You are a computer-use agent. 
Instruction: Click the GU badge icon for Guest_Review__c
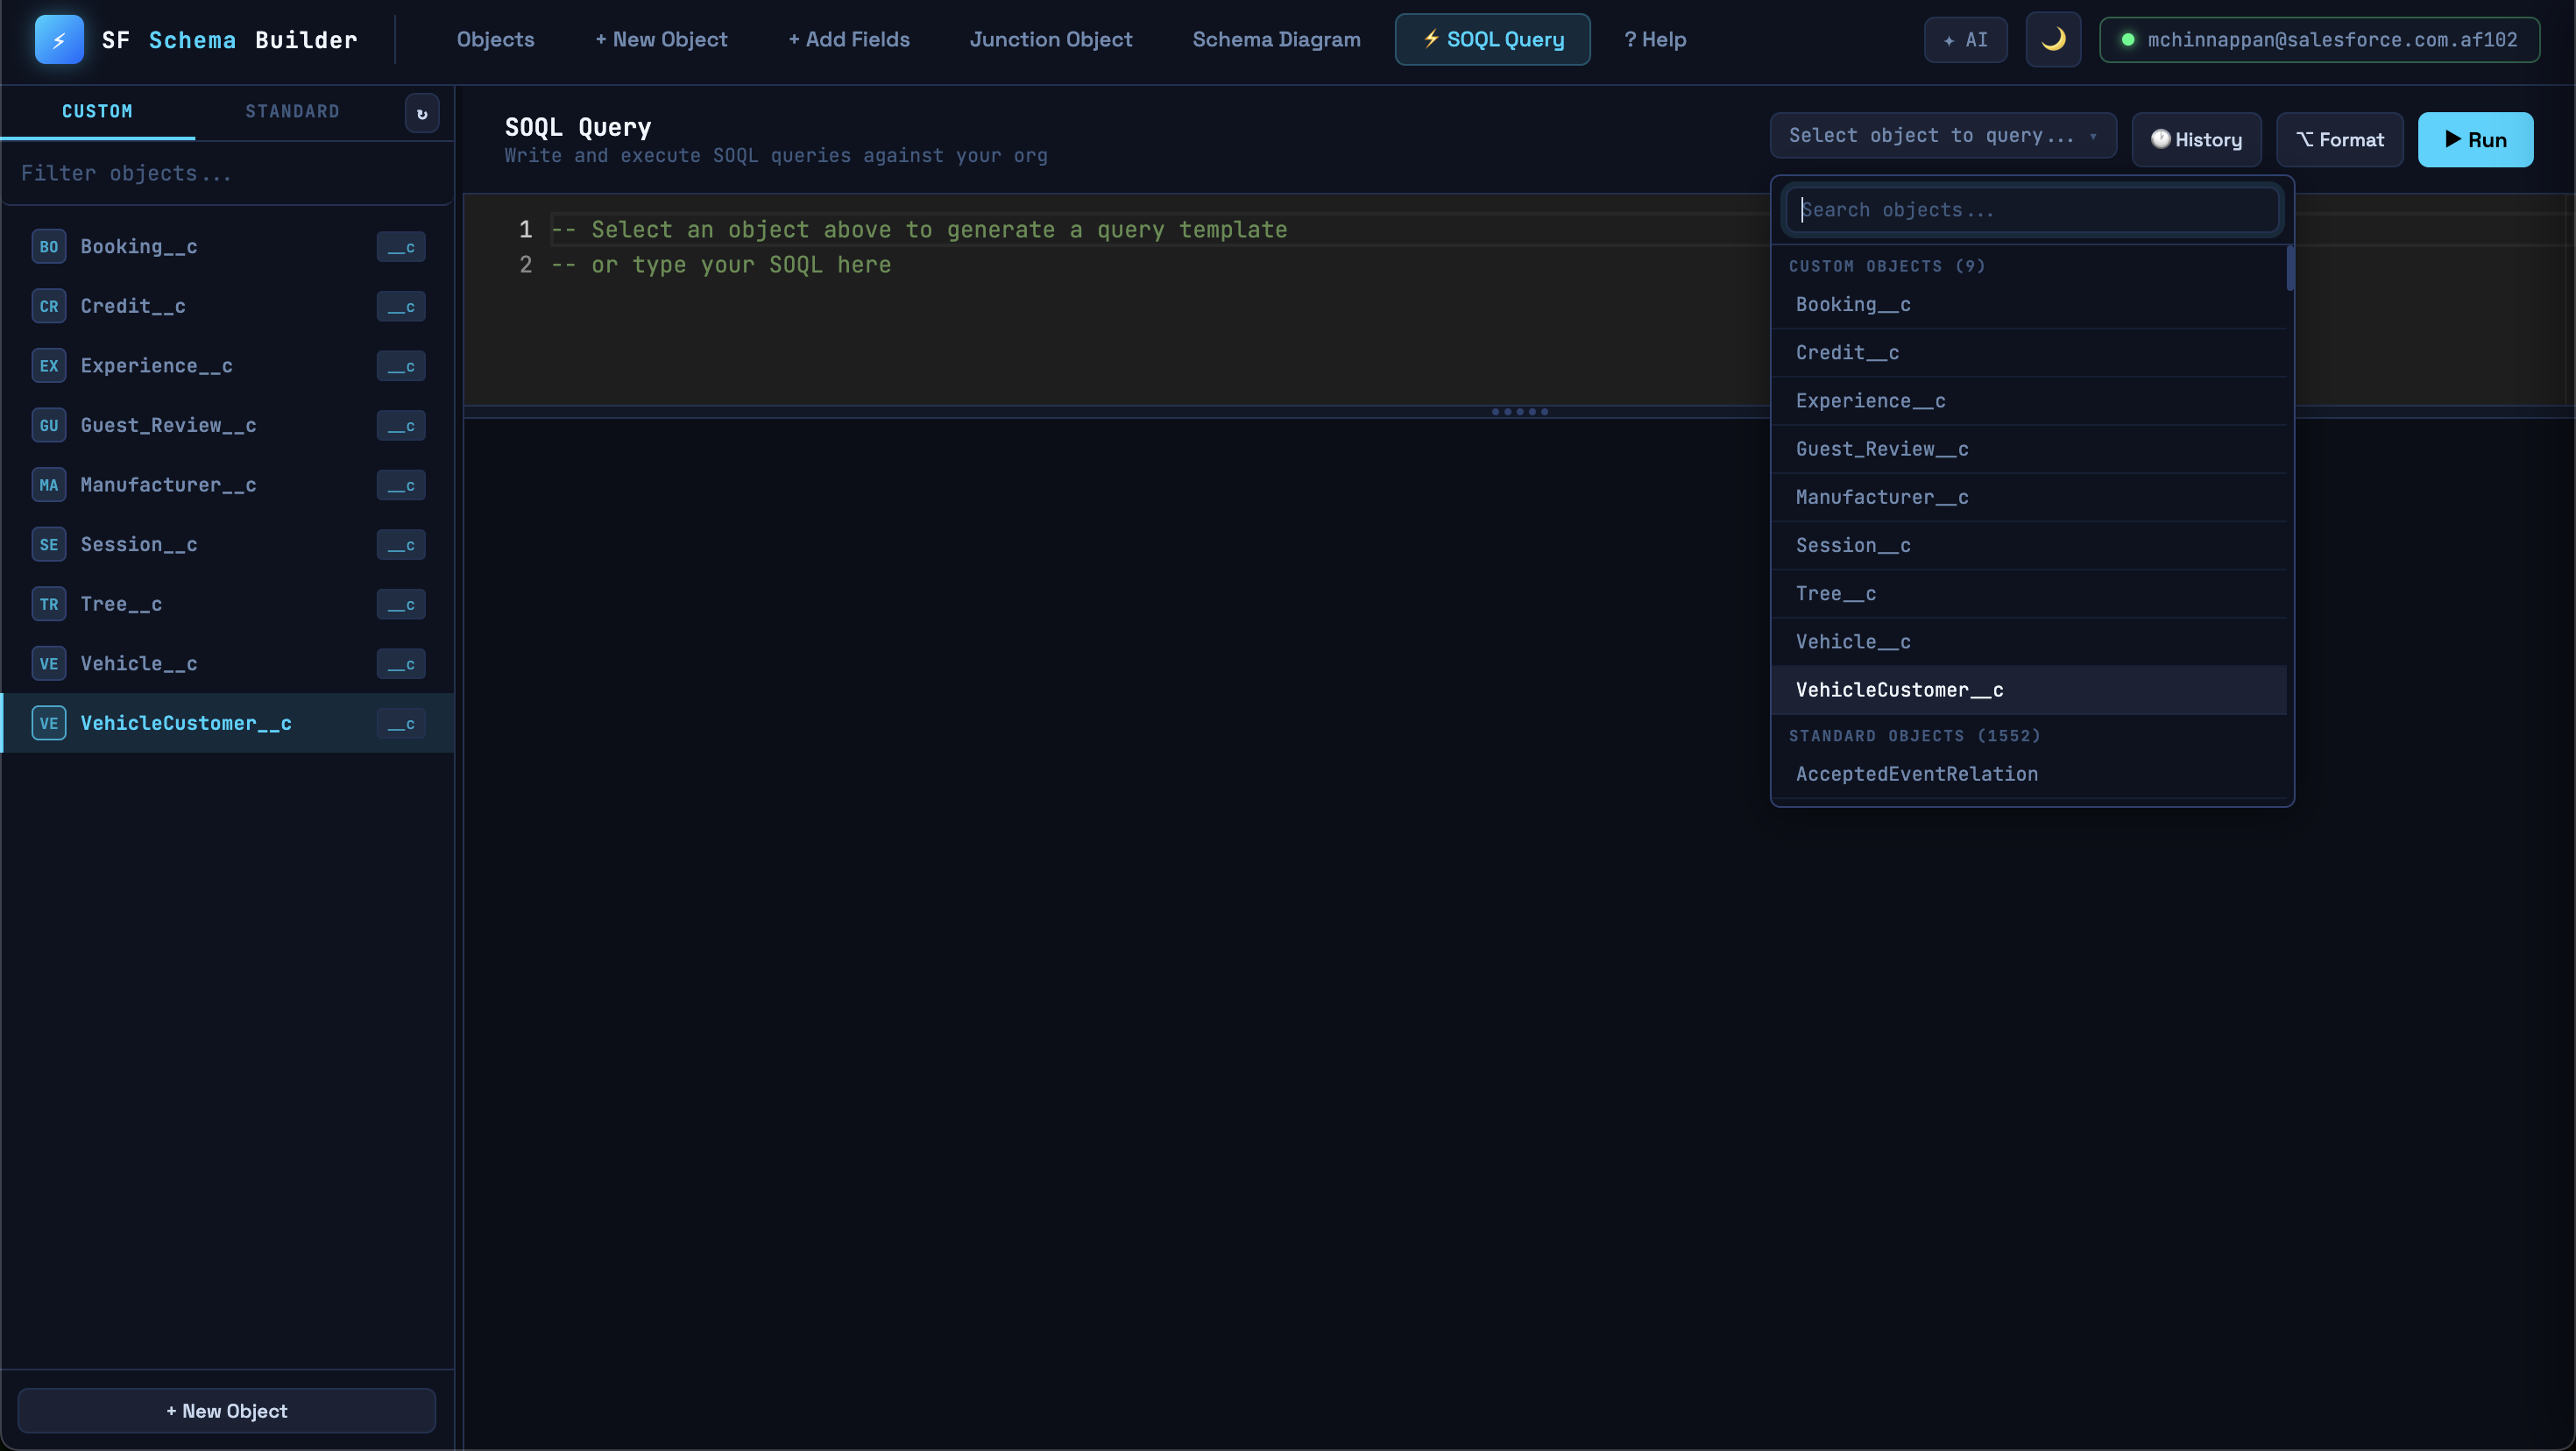point(49,425)
